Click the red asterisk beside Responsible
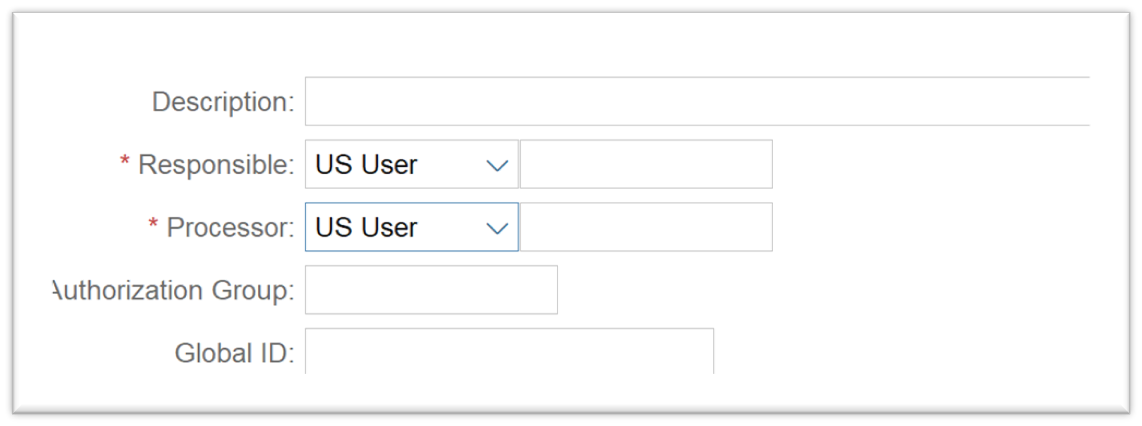The image size is (1142, 426). 125,163
